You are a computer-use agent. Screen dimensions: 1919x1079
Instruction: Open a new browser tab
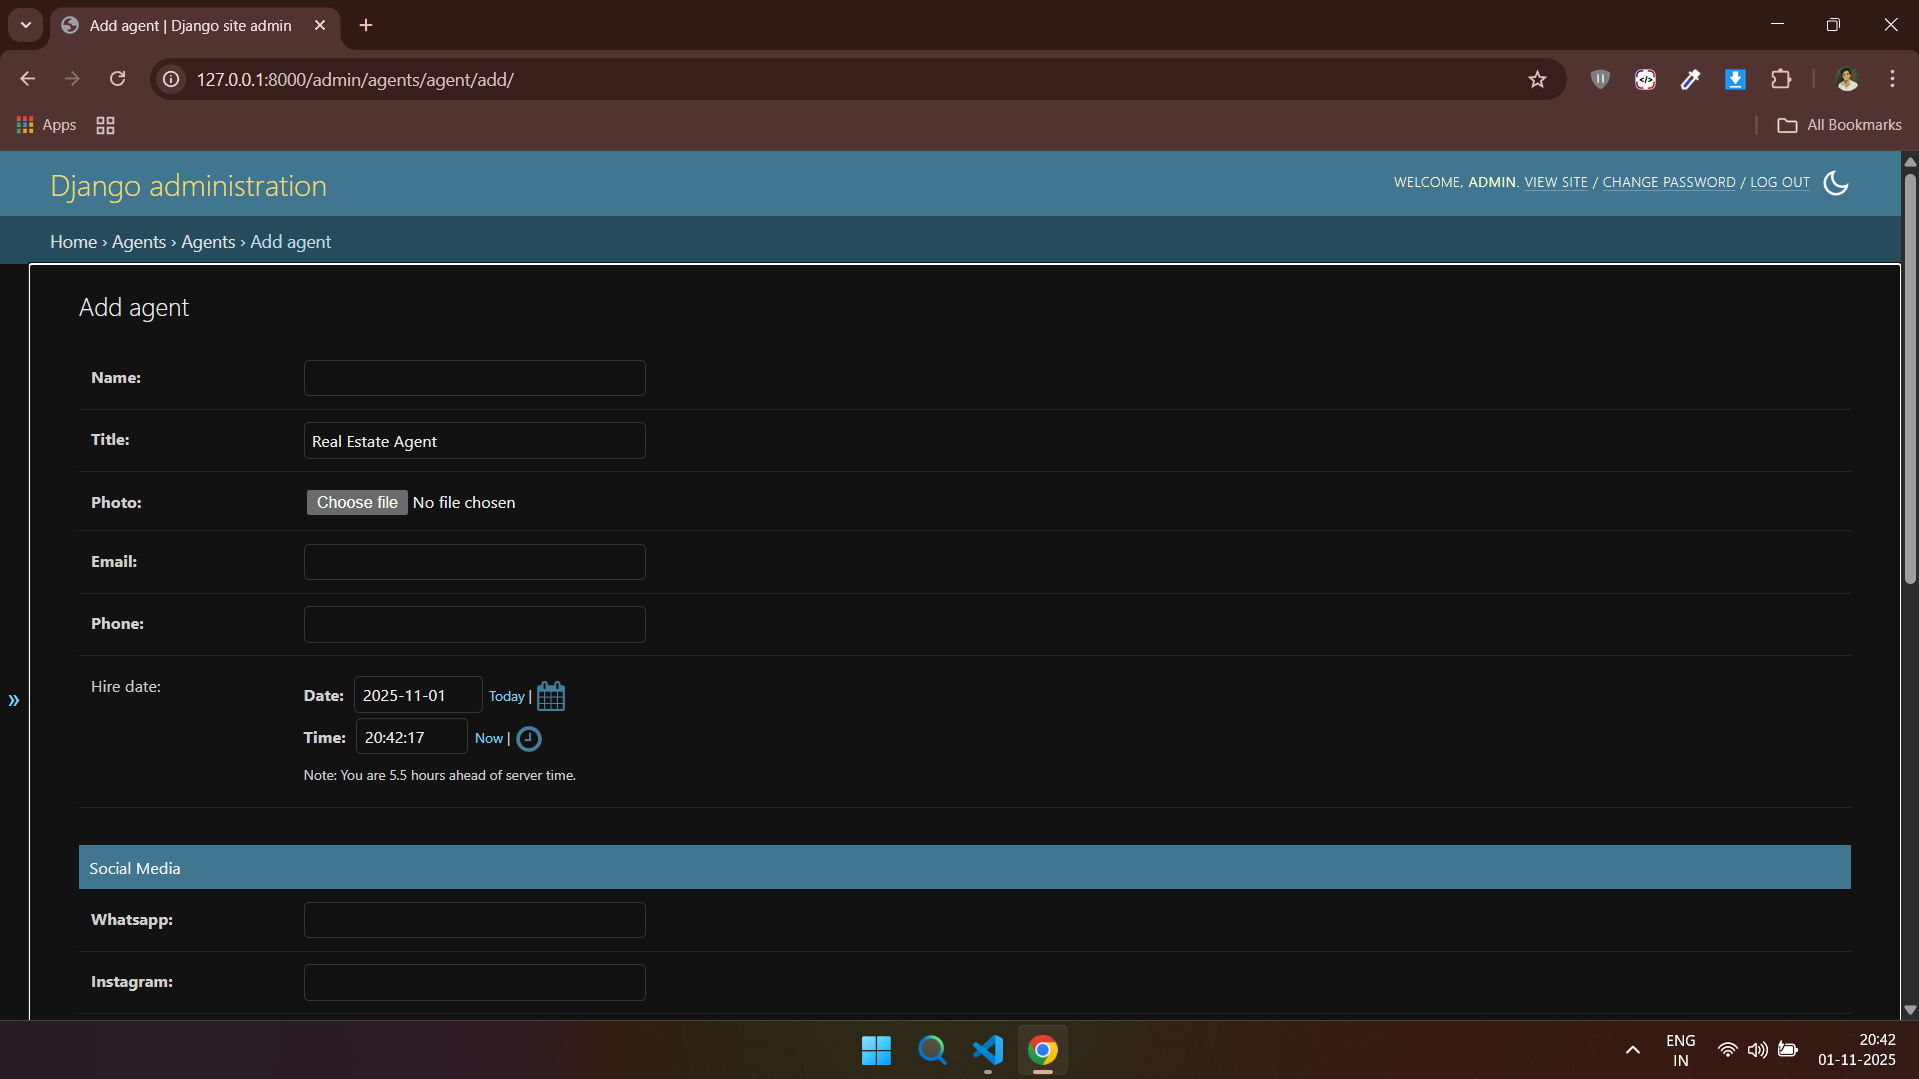point(366,25)
